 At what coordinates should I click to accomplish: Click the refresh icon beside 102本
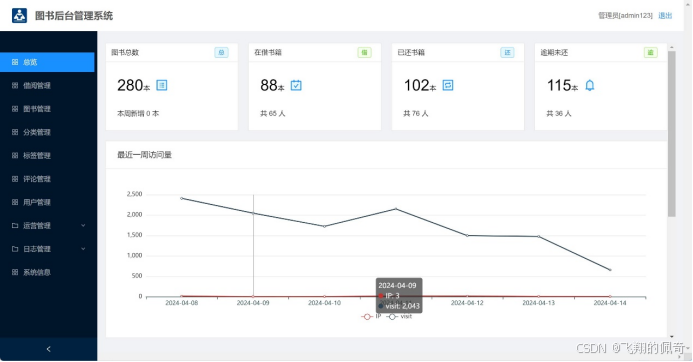click(x=448, y=85)
